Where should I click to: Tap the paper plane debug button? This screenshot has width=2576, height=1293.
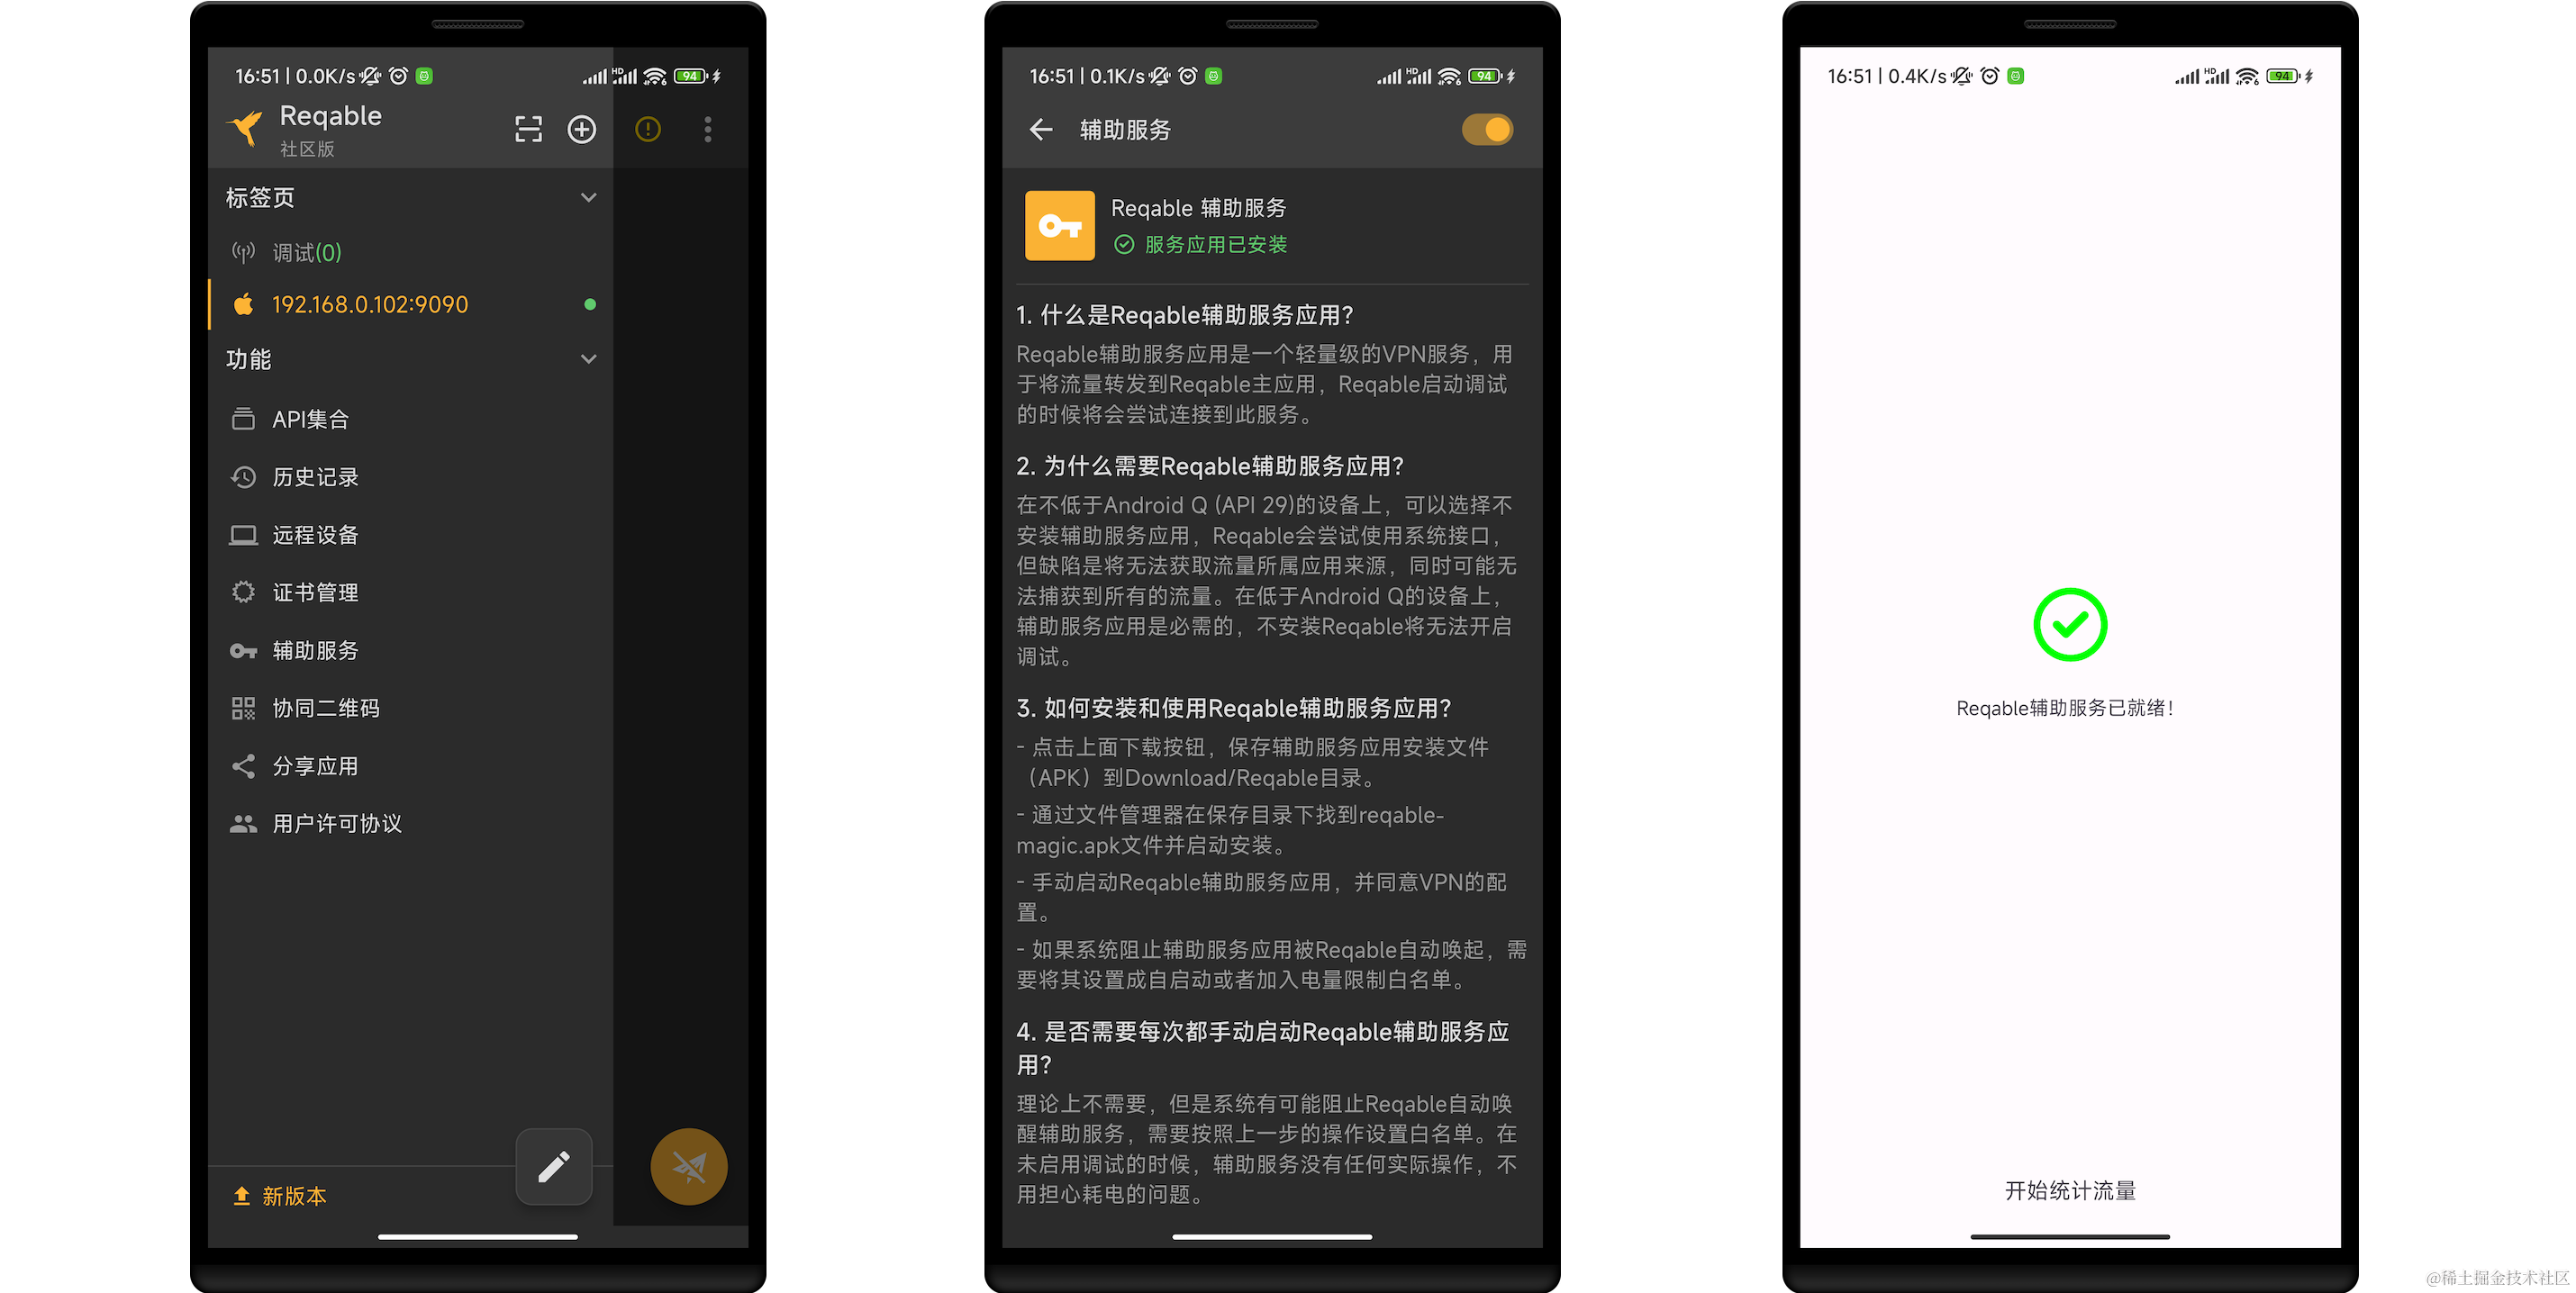pyautogui.click(x=688, y=1166)
